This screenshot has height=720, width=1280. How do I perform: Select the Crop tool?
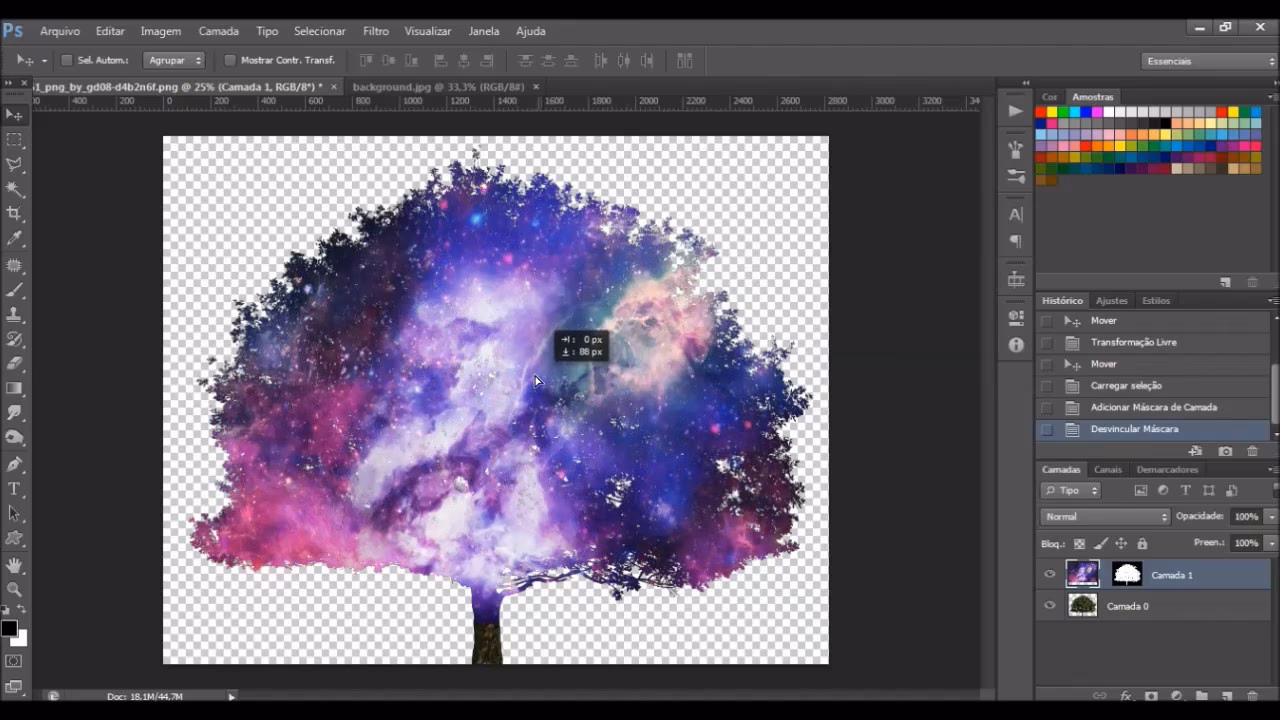(x=14, y=213)
